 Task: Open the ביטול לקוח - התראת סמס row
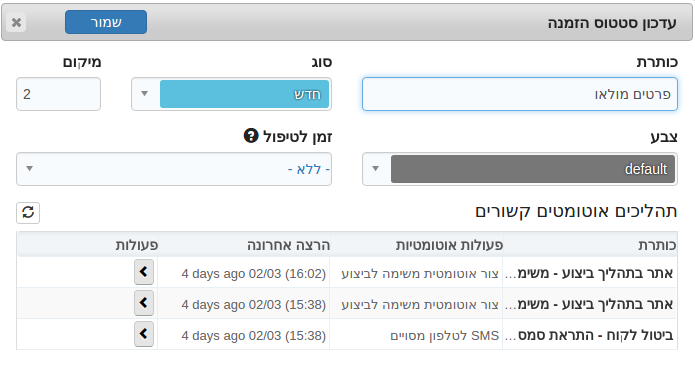(590, 335)
